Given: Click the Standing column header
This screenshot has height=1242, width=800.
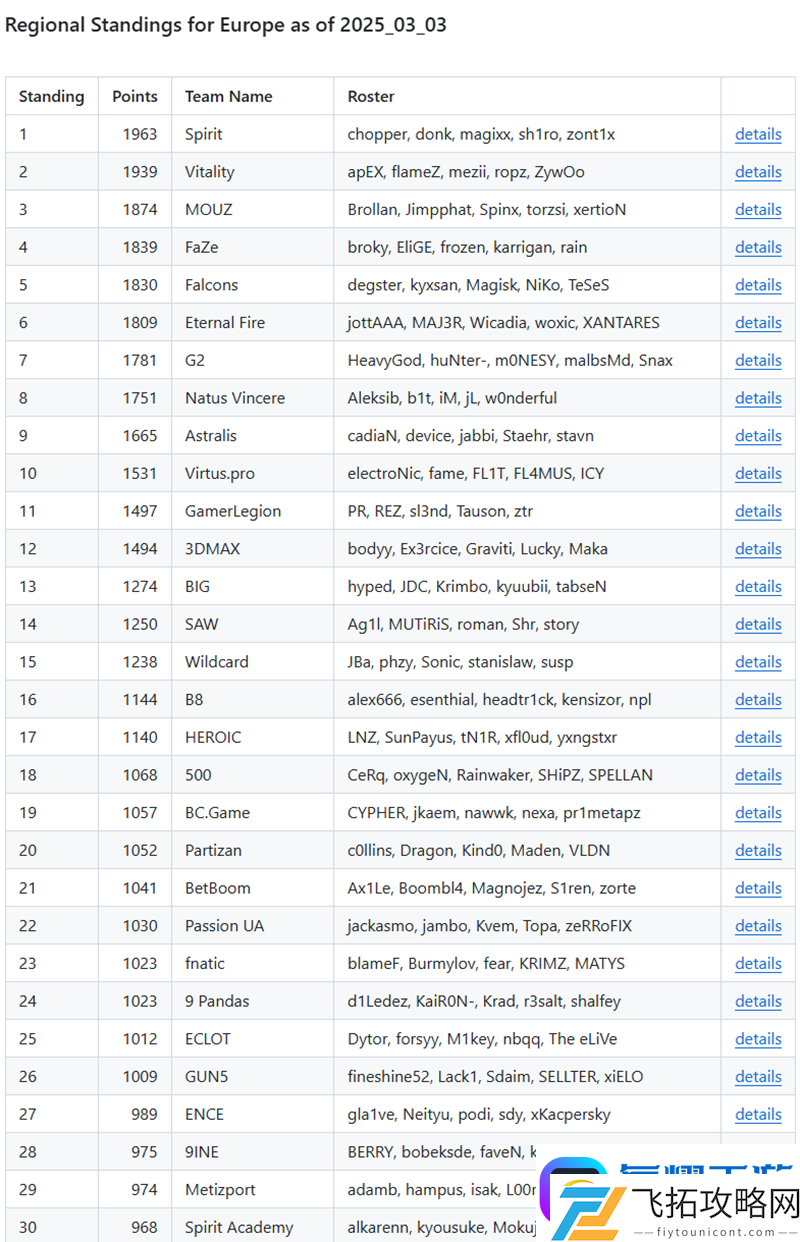Looking at the screenshot, I should (x=52, y=96).
